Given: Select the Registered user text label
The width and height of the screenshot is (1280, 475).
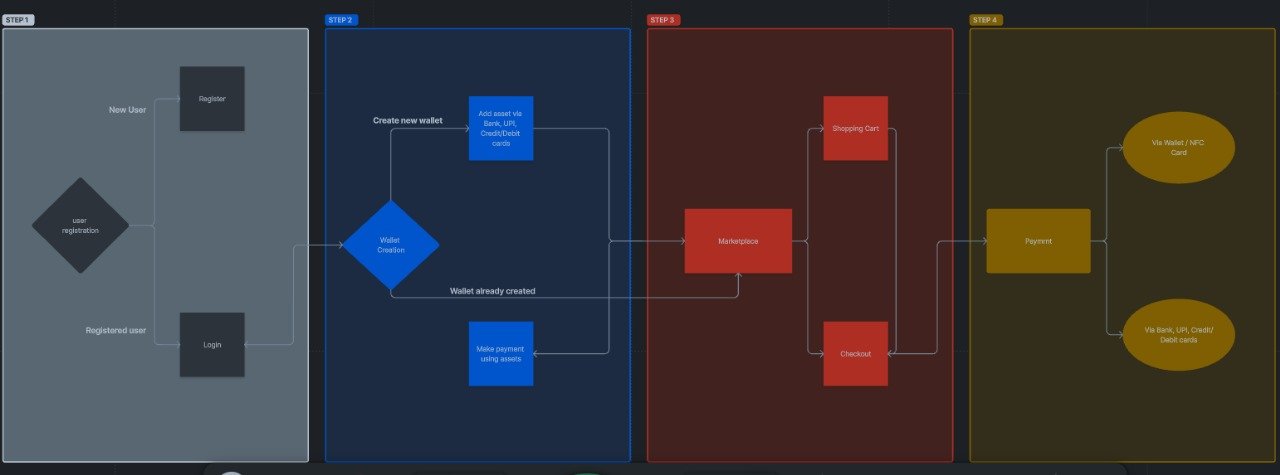Looking at the screenshot, I should click(116, 330).
